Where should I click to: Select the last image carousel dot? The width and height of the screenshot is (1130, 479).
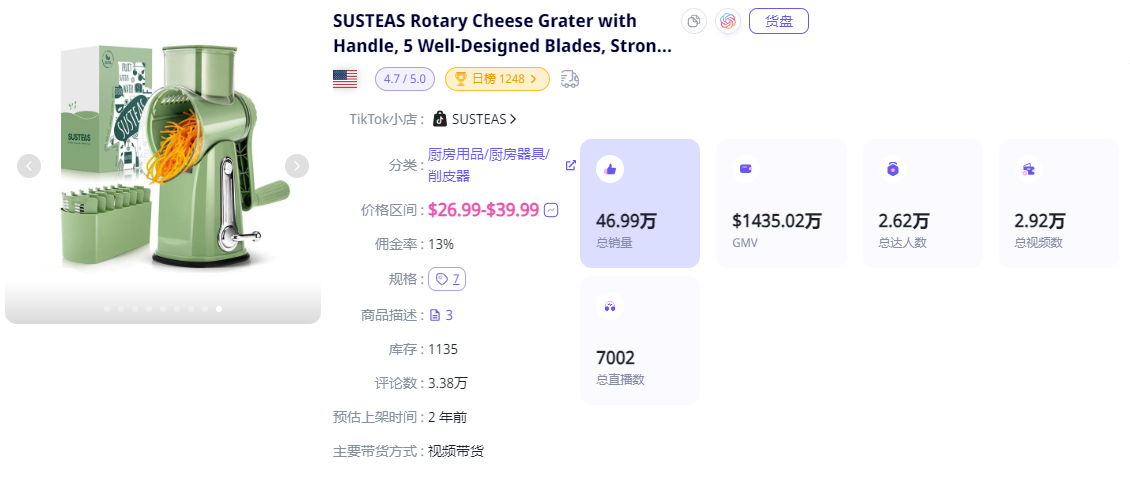click(219, 309)
